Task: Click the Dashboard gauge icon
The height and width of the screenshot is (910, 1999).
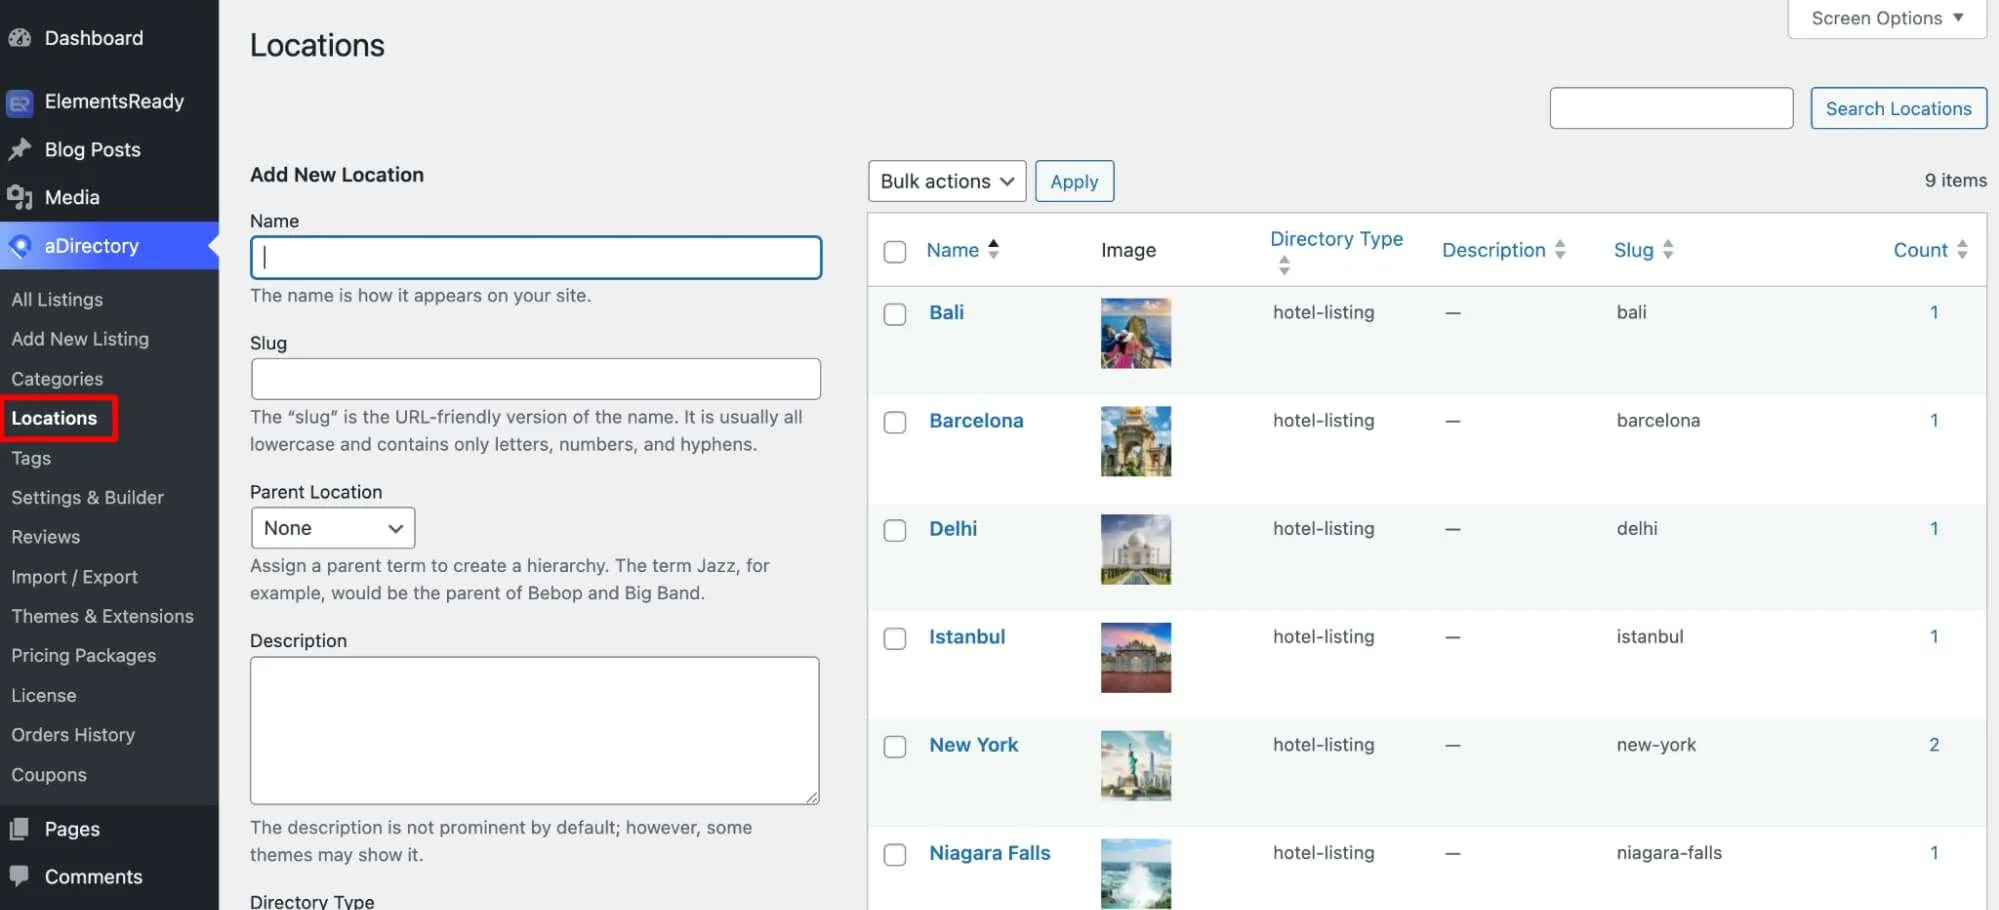Action: tap(19, 38)
